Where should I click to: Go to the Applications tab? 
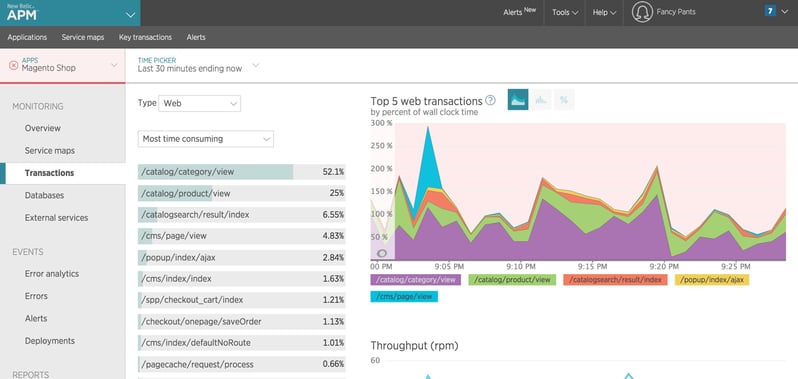[27, 37]
